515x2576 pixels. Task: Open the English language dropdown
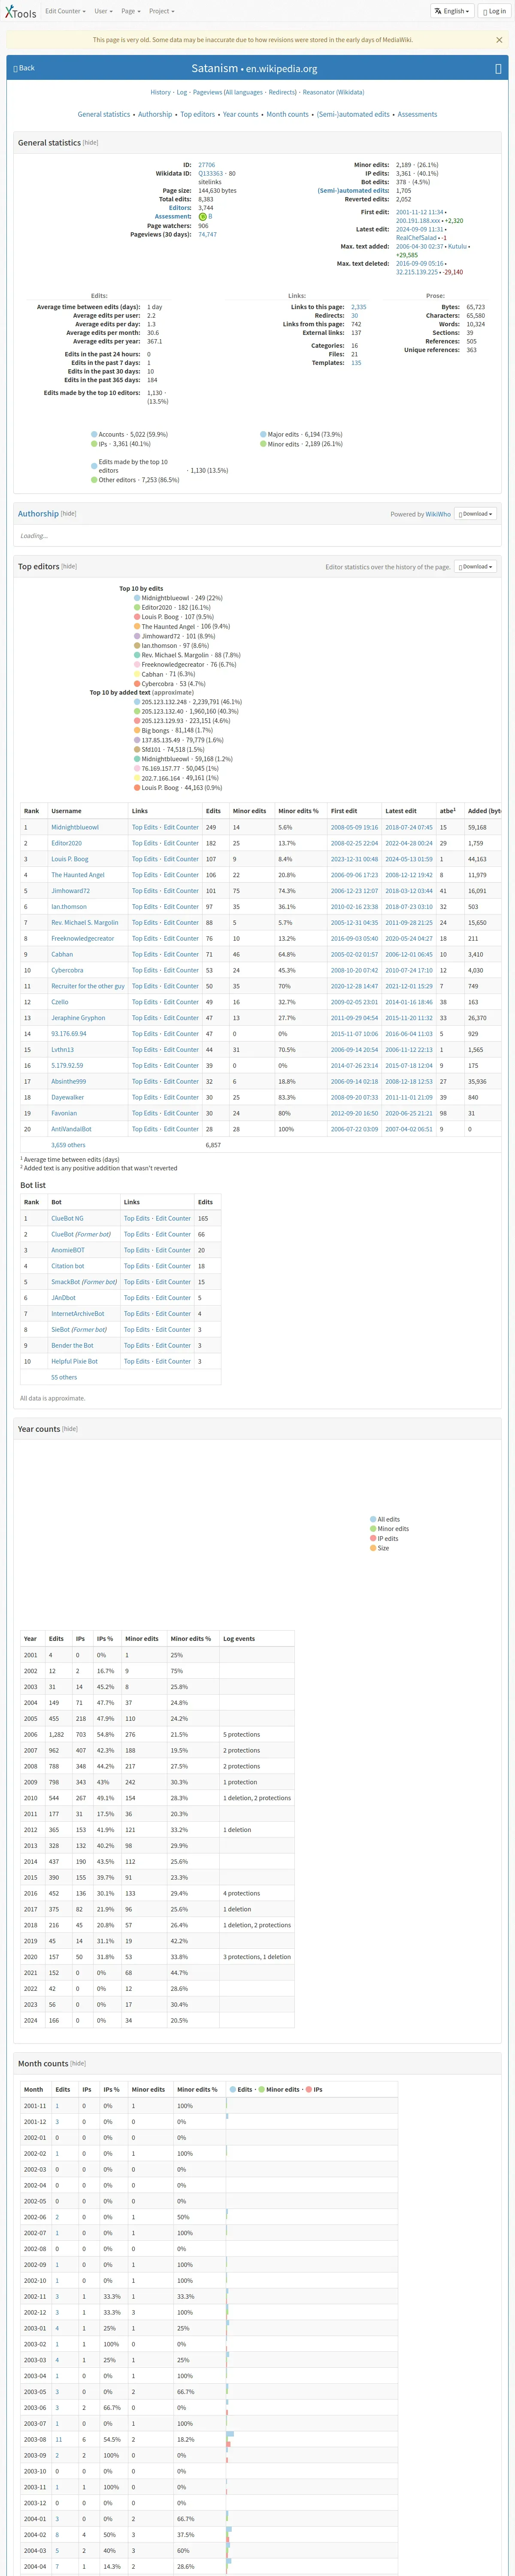452,11
